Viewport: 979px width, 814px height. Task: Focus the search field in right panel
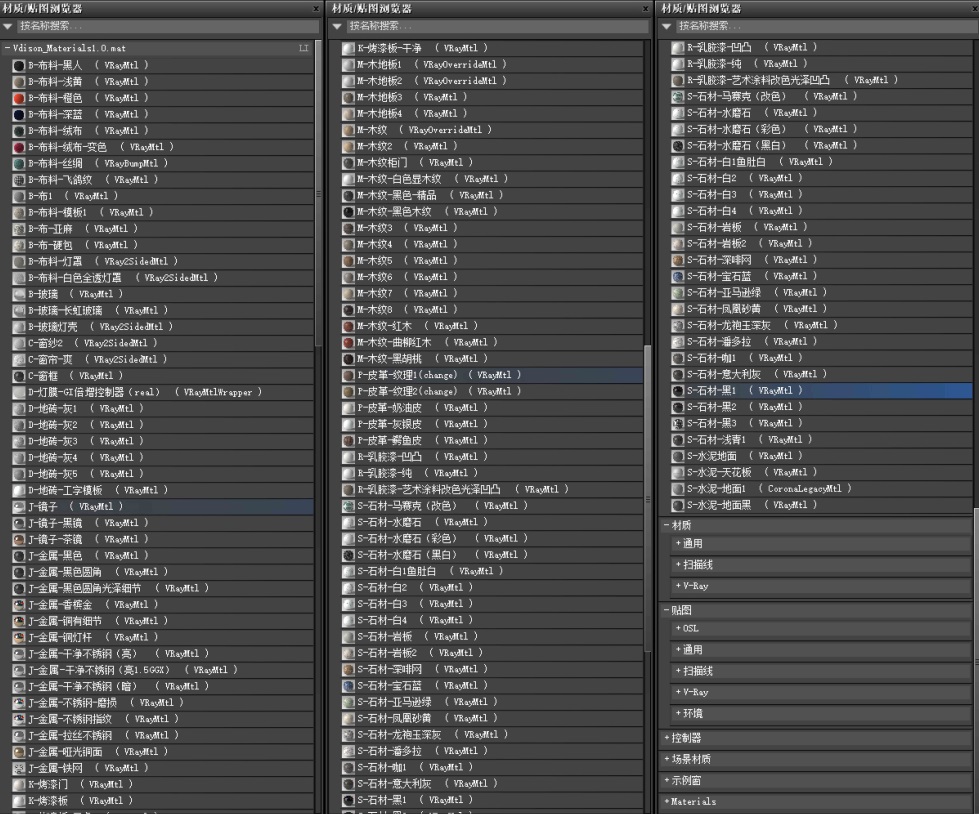click(827, 26)
